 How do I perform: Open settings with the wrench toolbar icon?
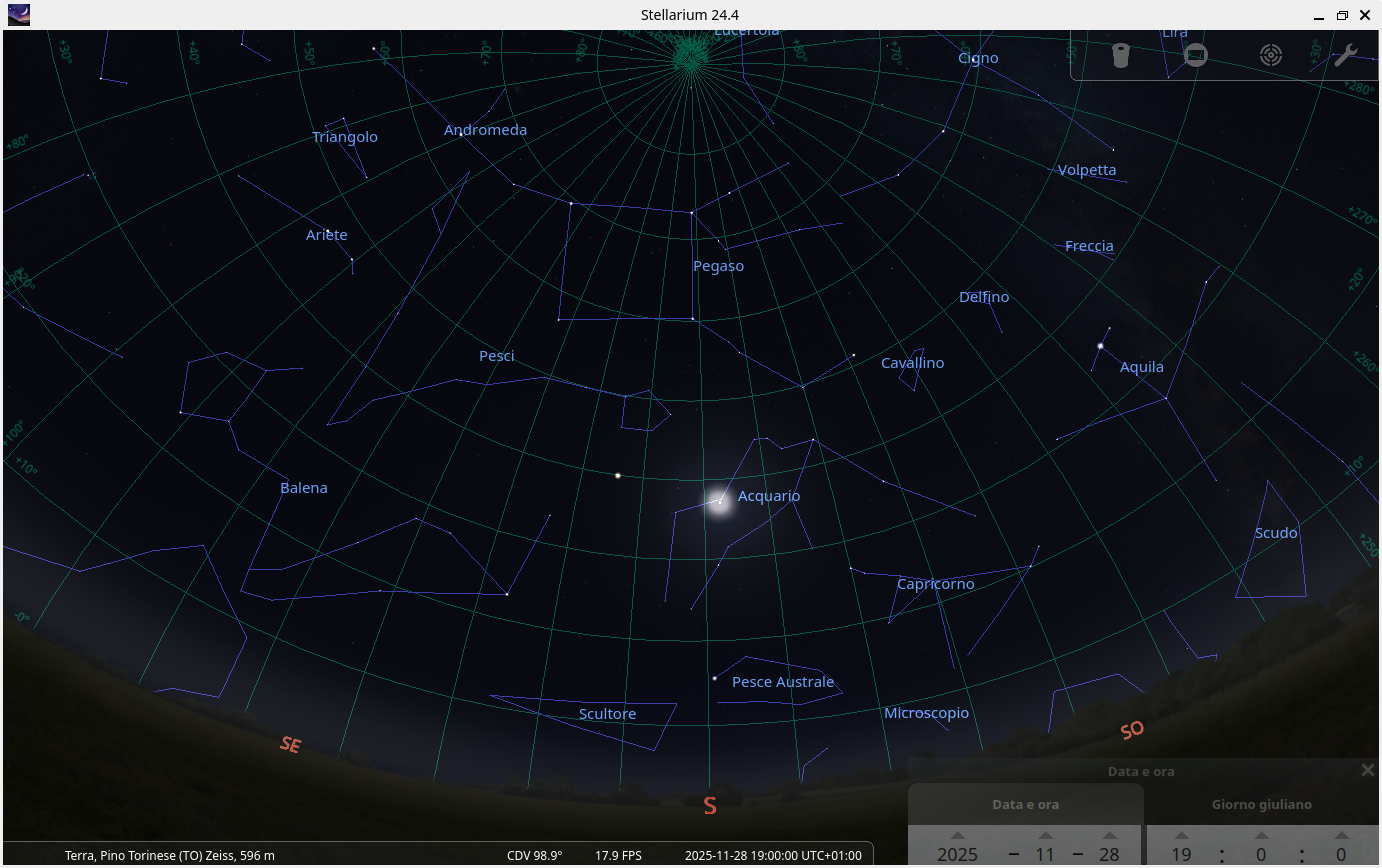(1344, 55)
